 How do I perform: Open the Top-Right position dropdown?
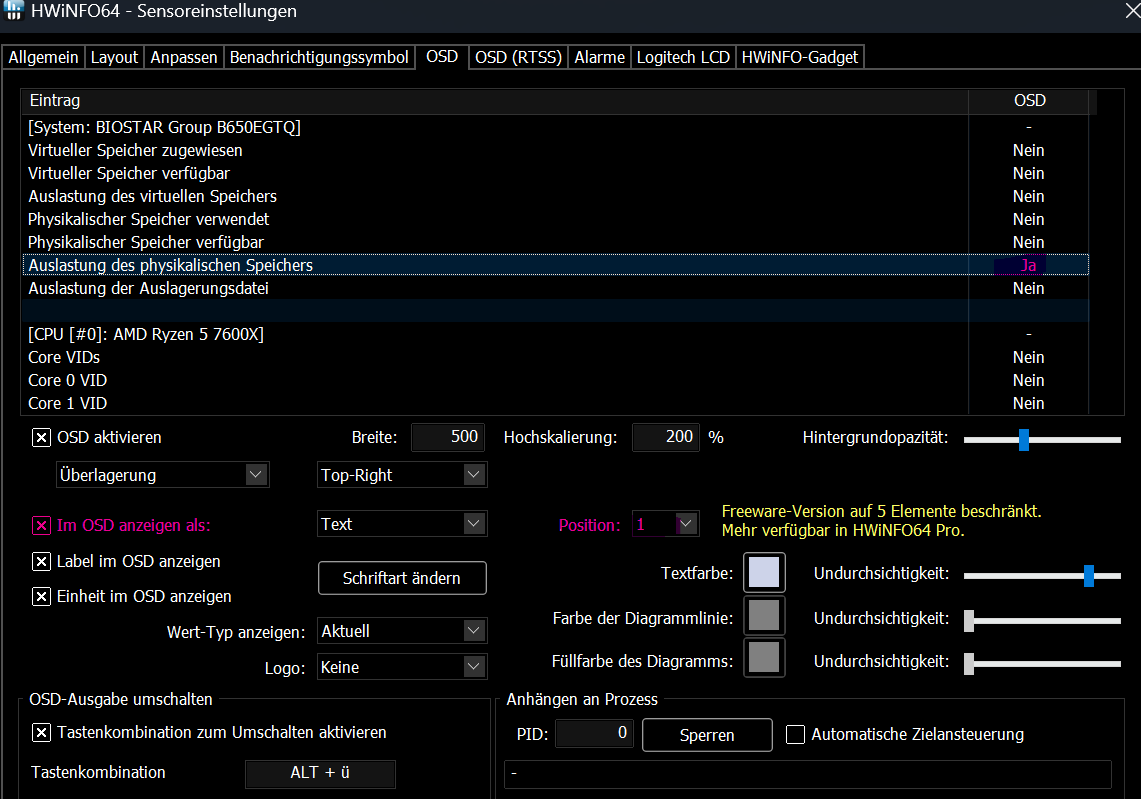[402, 475]
